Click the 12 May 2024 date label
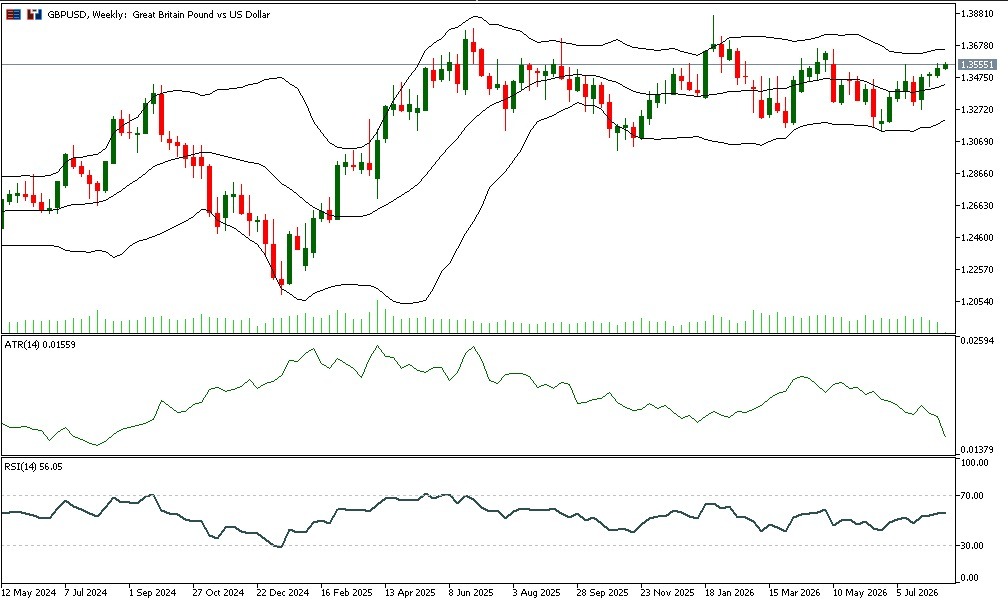 (28, 592)
